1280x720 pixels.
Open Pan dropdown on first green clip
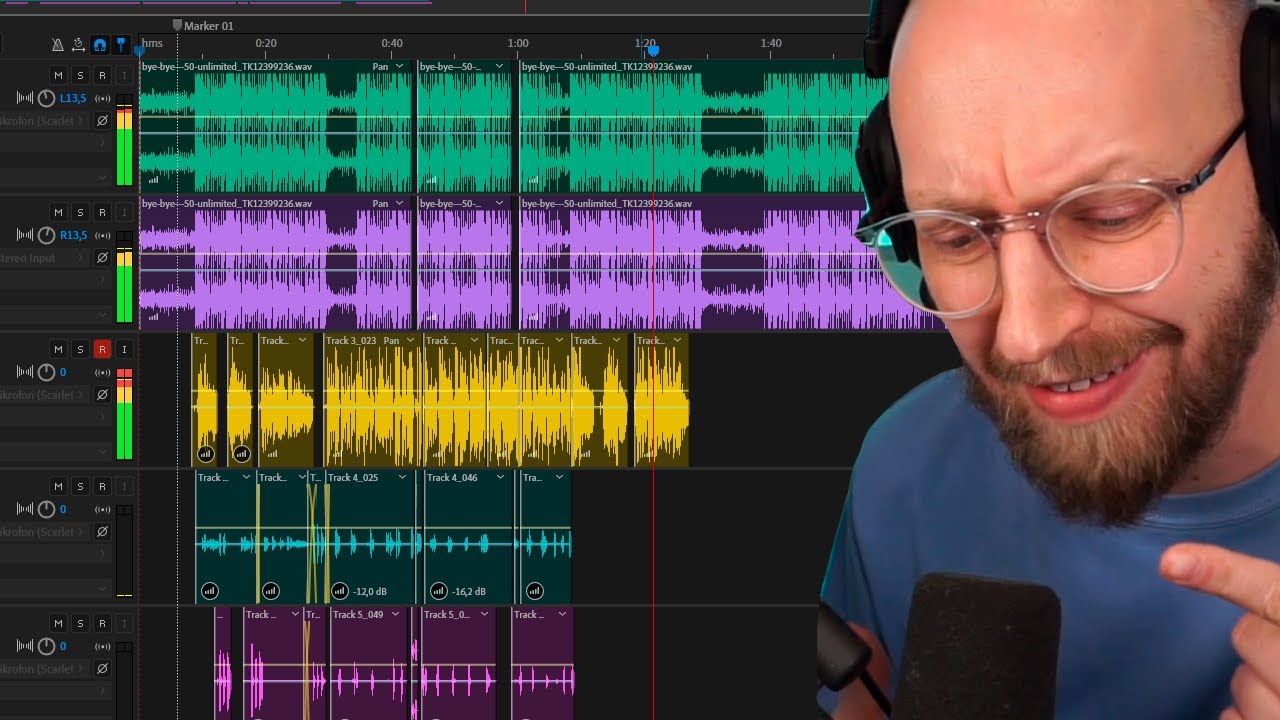[399, 67]
